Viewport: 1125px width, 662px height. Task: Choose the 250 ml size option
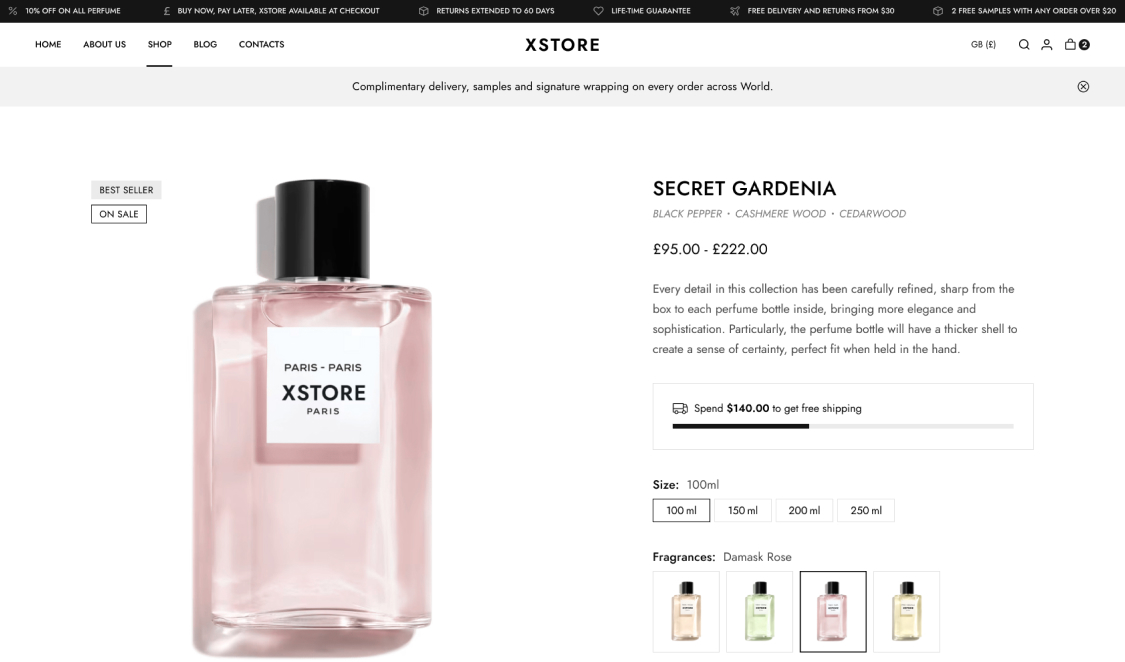(x=866, y=511)
